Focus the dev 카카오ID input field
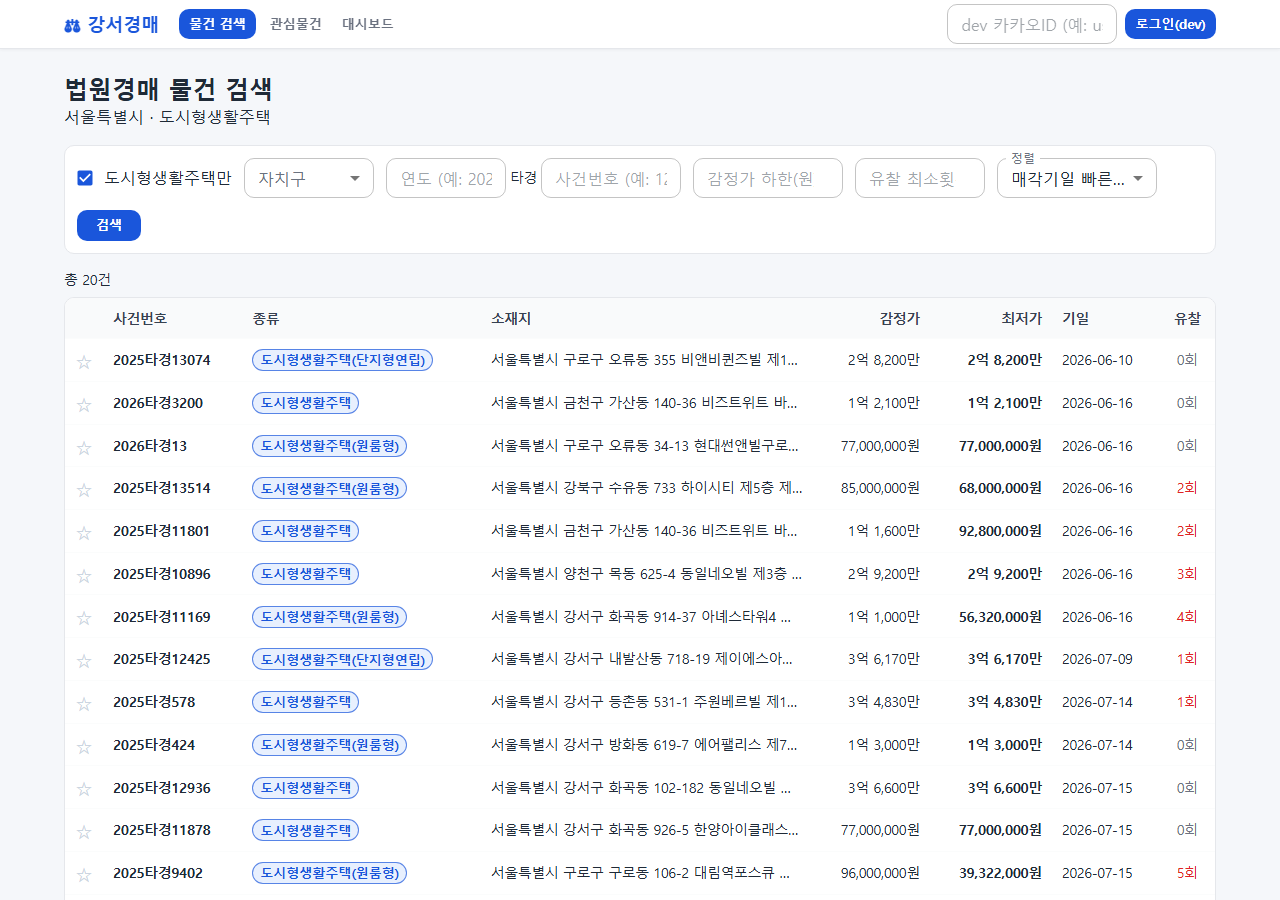 click(x=1032, y=24)
